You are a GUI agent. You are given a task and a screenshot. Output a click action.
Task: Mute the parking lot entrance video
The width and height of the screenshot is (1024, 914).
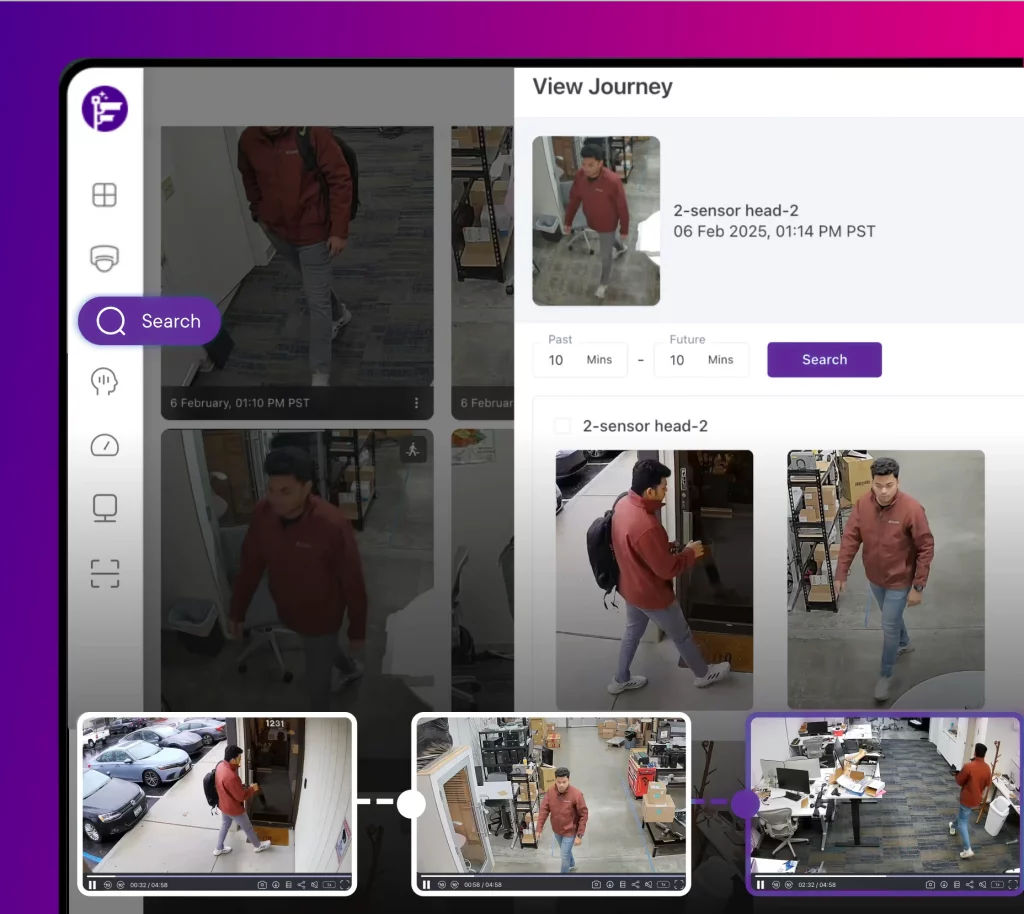click(x=314, y=884)
